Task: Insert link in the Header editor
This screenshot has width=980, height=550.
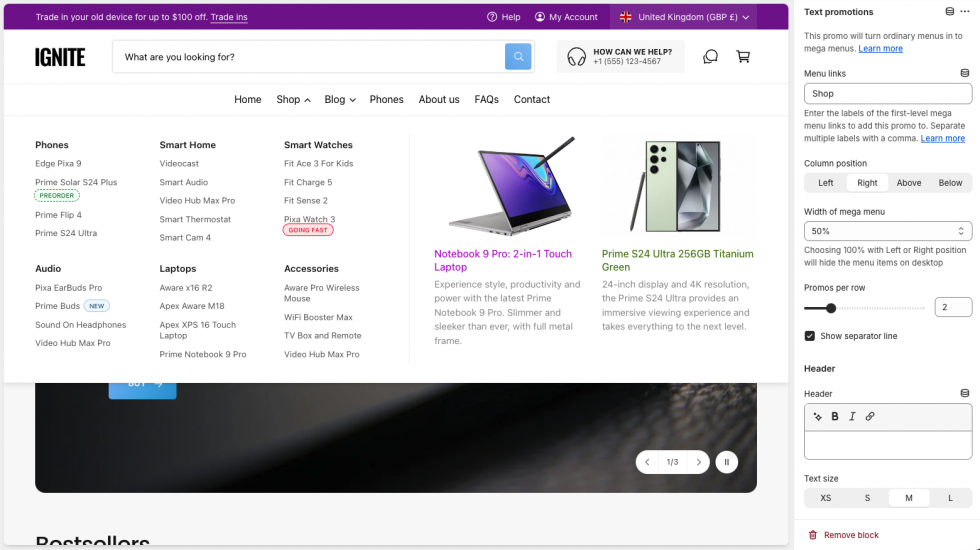Action: pos(870,417)
